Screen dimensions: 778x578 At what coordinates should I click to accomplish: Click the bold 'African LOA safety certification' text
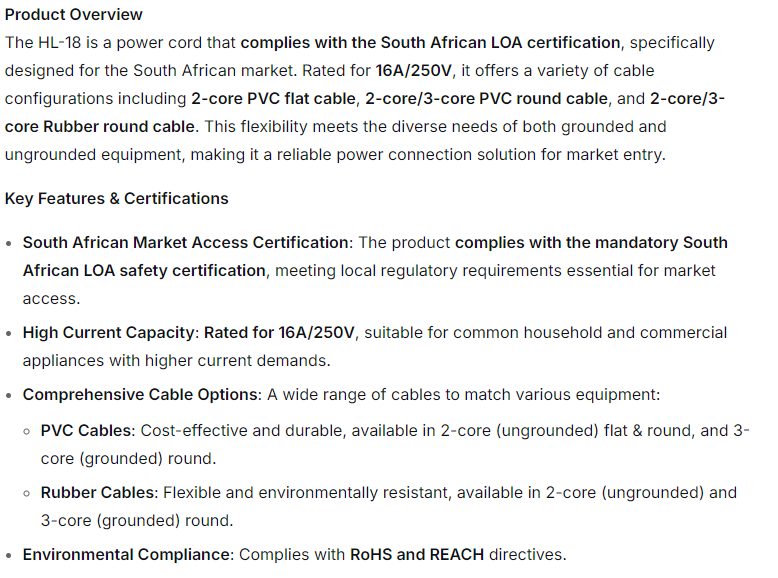(x=144, y=270)
